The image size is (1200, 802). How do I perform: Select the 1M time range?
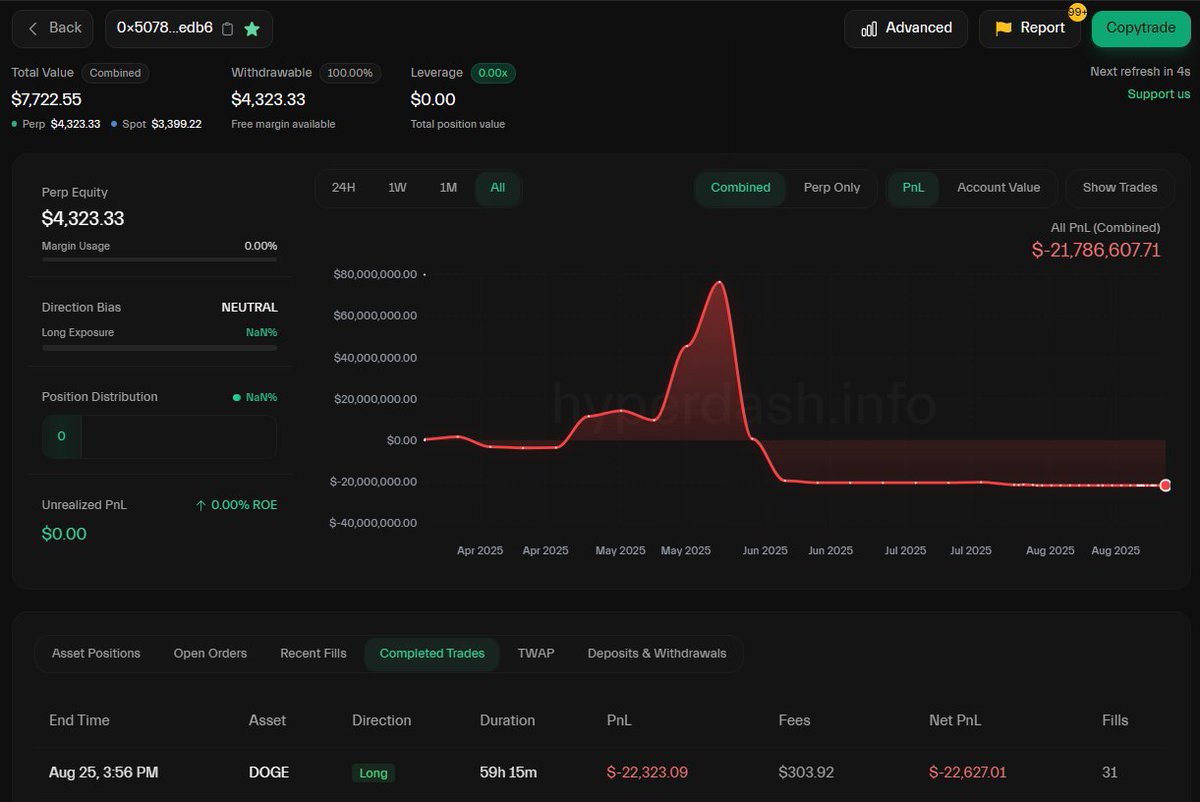(x=448, y=188)
